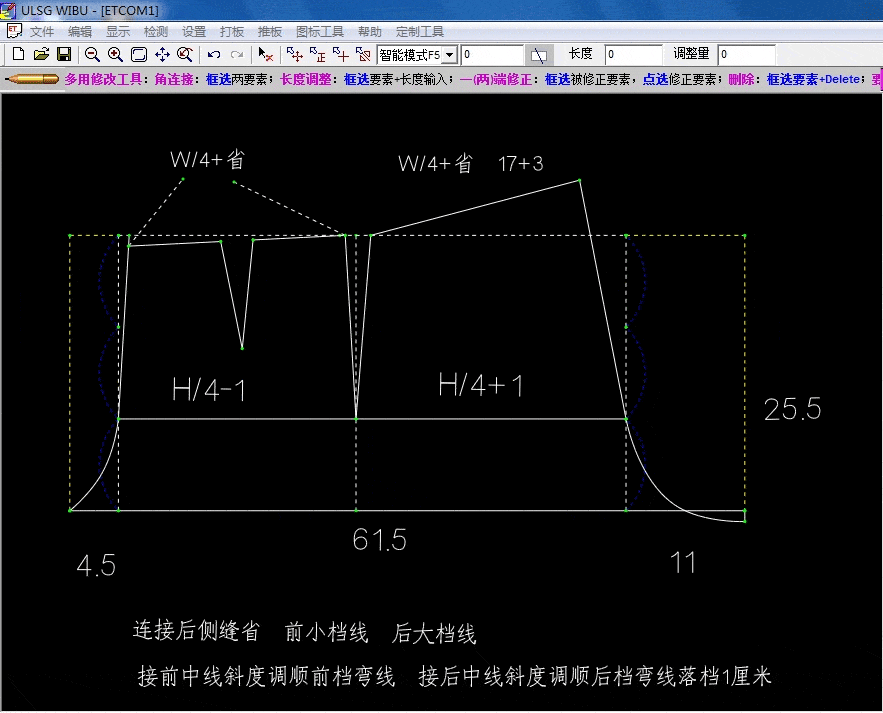Click the zoom in magnifier icon
The height and width of the screenshot is (713, 883).
pyautogui.click(x=115, y=54)
